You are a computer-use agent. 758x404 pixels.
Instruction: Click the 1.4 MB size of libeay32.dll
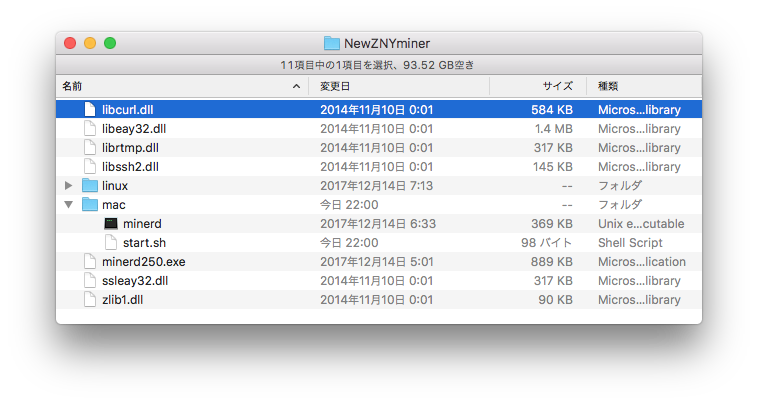(x=553, y=129)
